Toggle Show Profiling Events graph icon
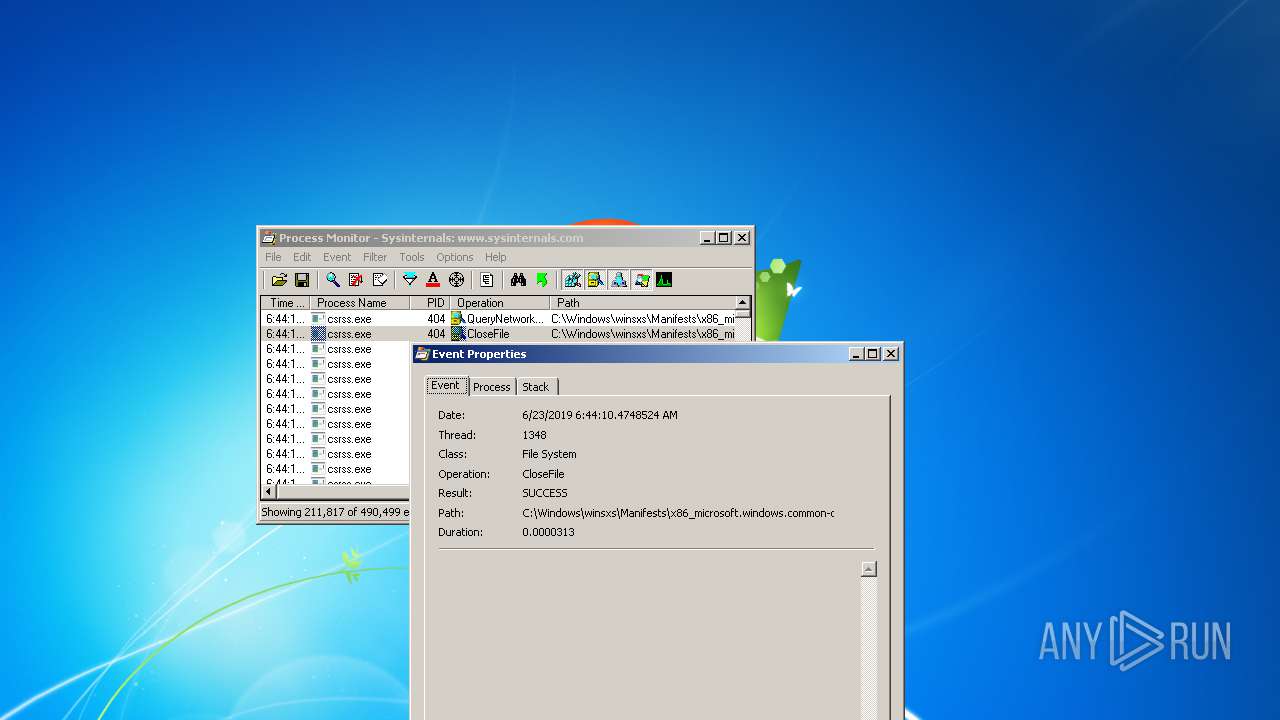This screenshot has height=720, width=1280. [x=664, y=280]
